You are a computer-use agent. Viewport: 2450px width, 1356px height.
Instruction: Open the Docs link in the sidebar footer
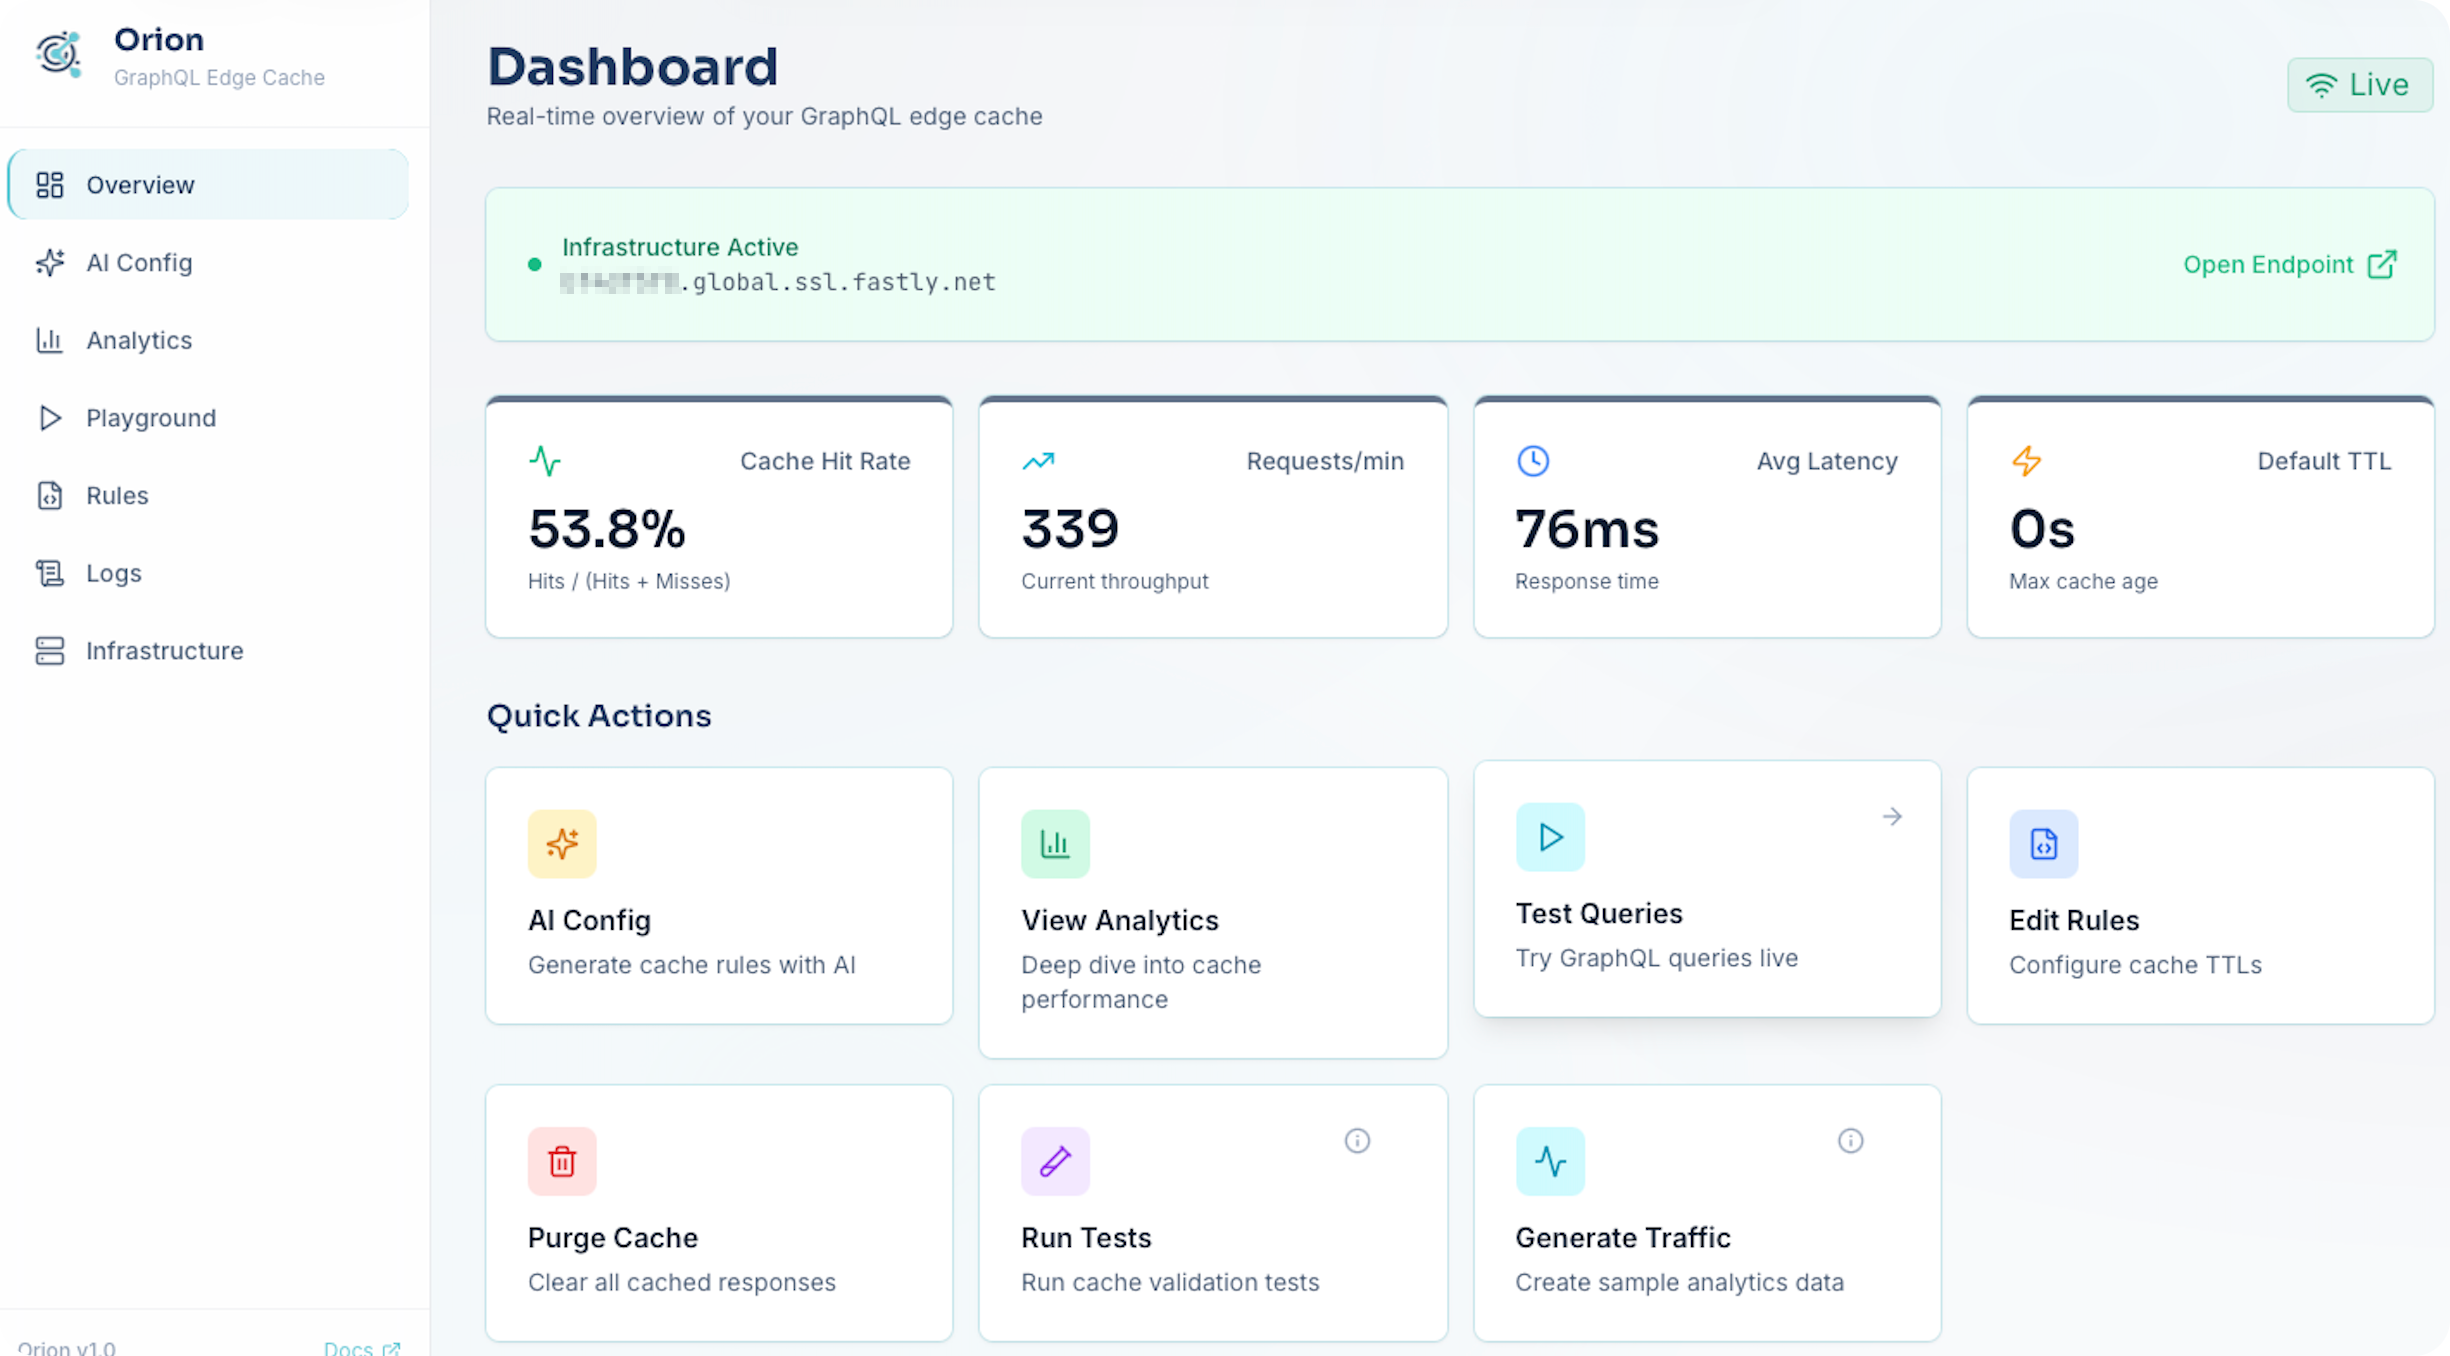[x=361, y=1347]
